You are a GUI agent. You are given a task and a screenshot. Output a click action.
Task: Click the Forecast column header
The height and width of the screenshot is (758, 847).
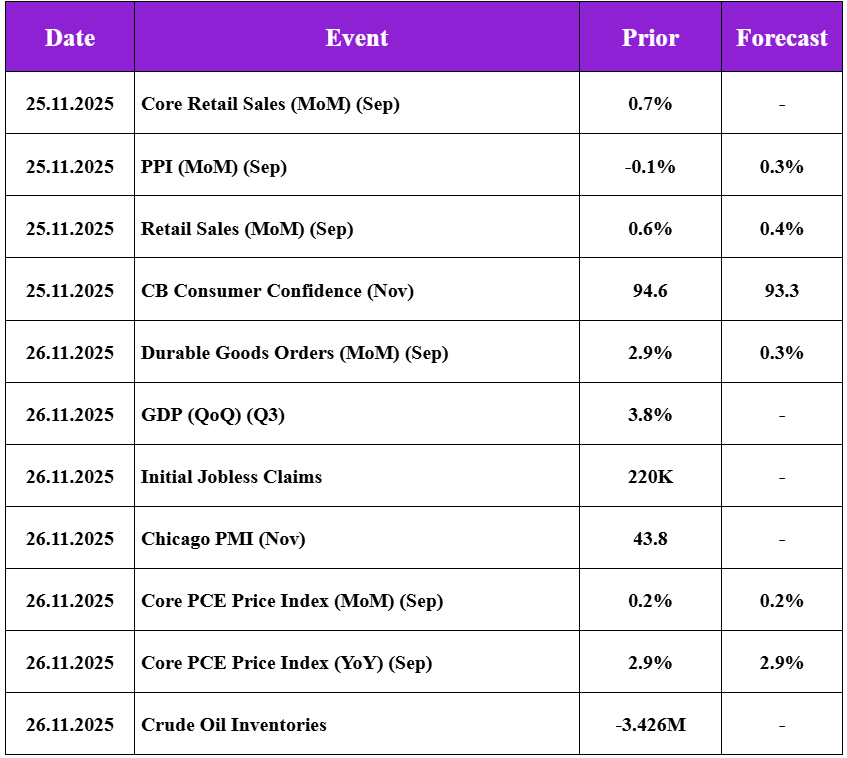(x=781, y=37)
